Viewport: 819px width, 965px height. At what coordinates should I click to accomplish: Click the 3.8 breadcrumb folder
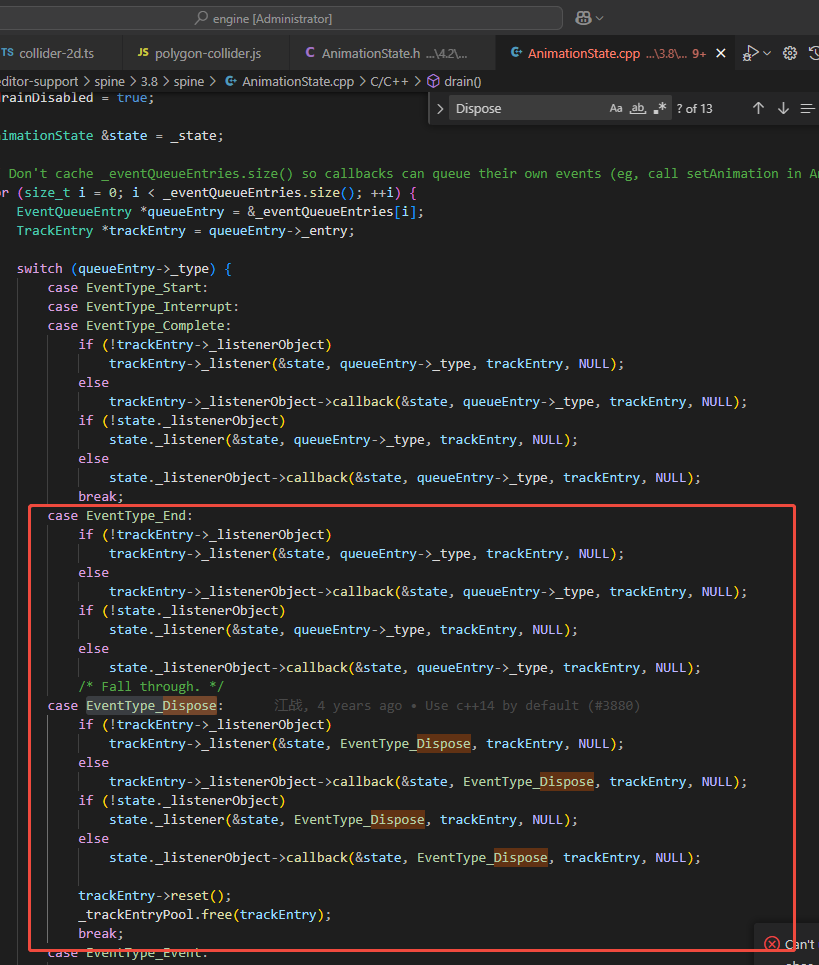(149, 81)
